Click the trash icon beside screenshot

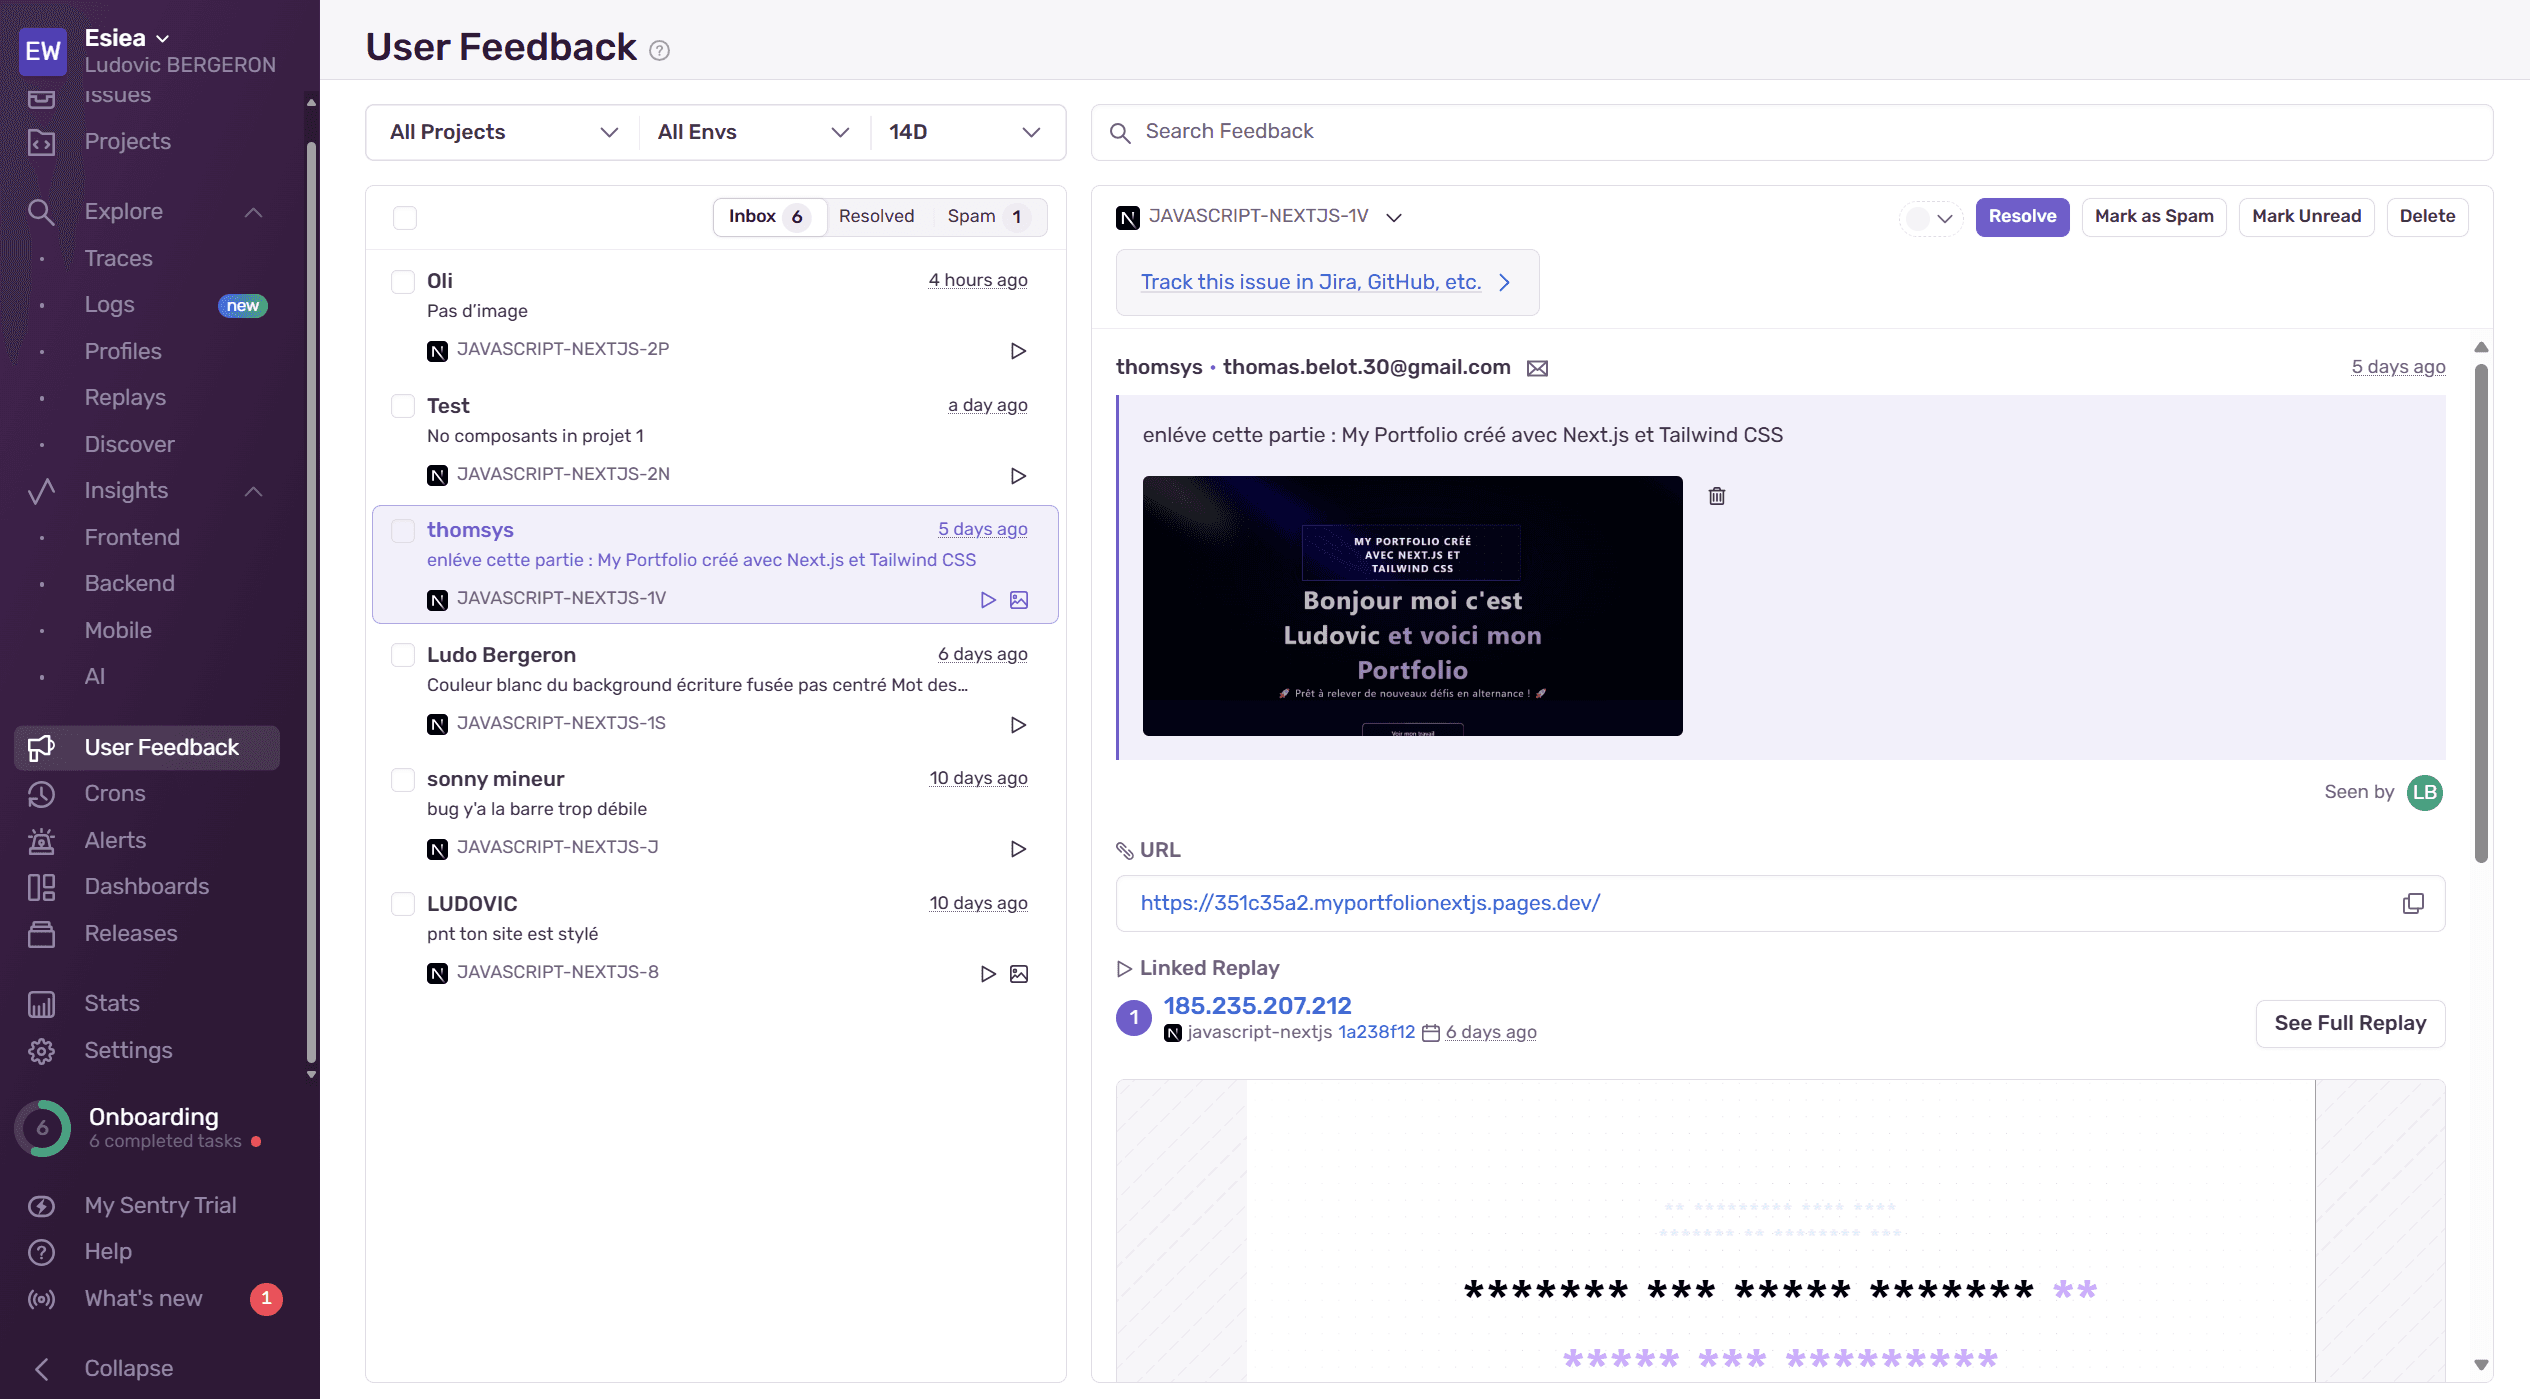click(x=1716, y=496)
